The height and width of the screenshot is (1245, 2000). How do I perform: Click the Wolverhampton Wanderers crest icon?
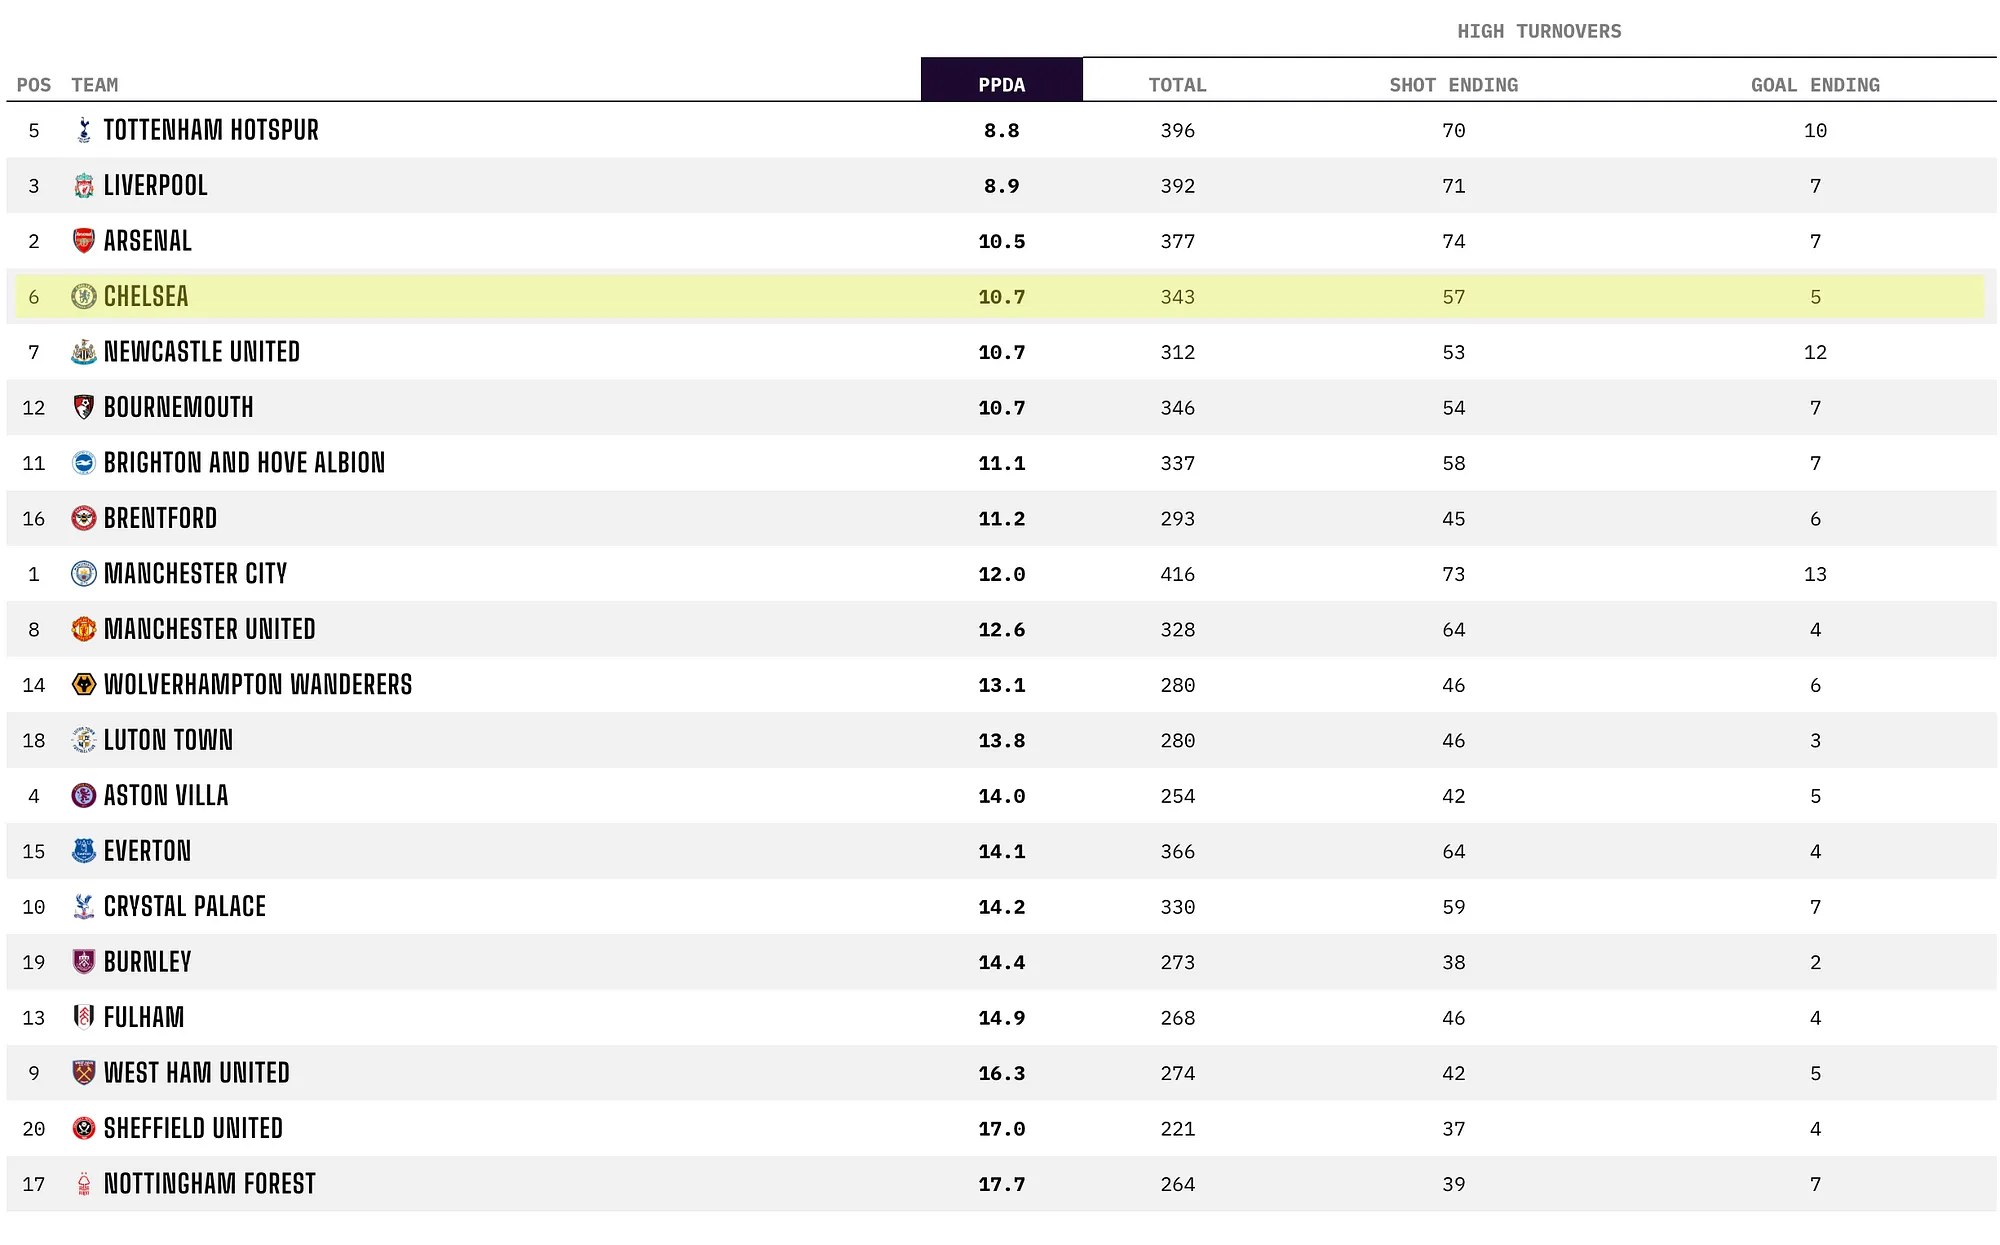pyautogui.click(x=84, y=685)
